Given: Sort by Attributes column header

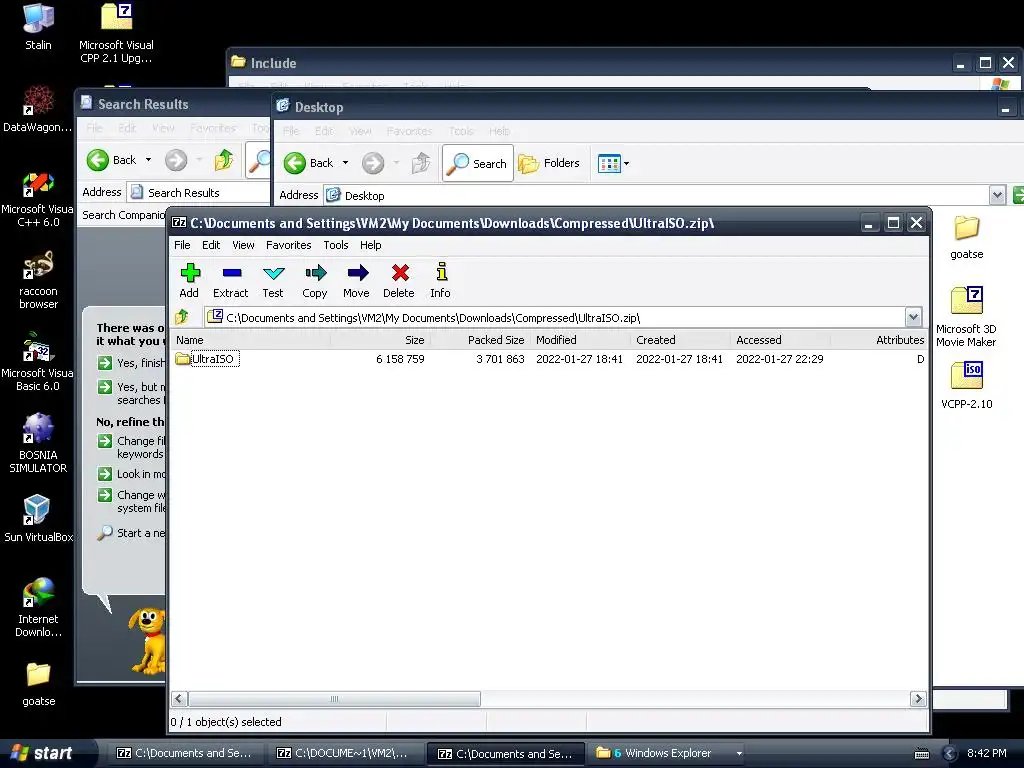Looking at the screenshot, I should point(879,340).
